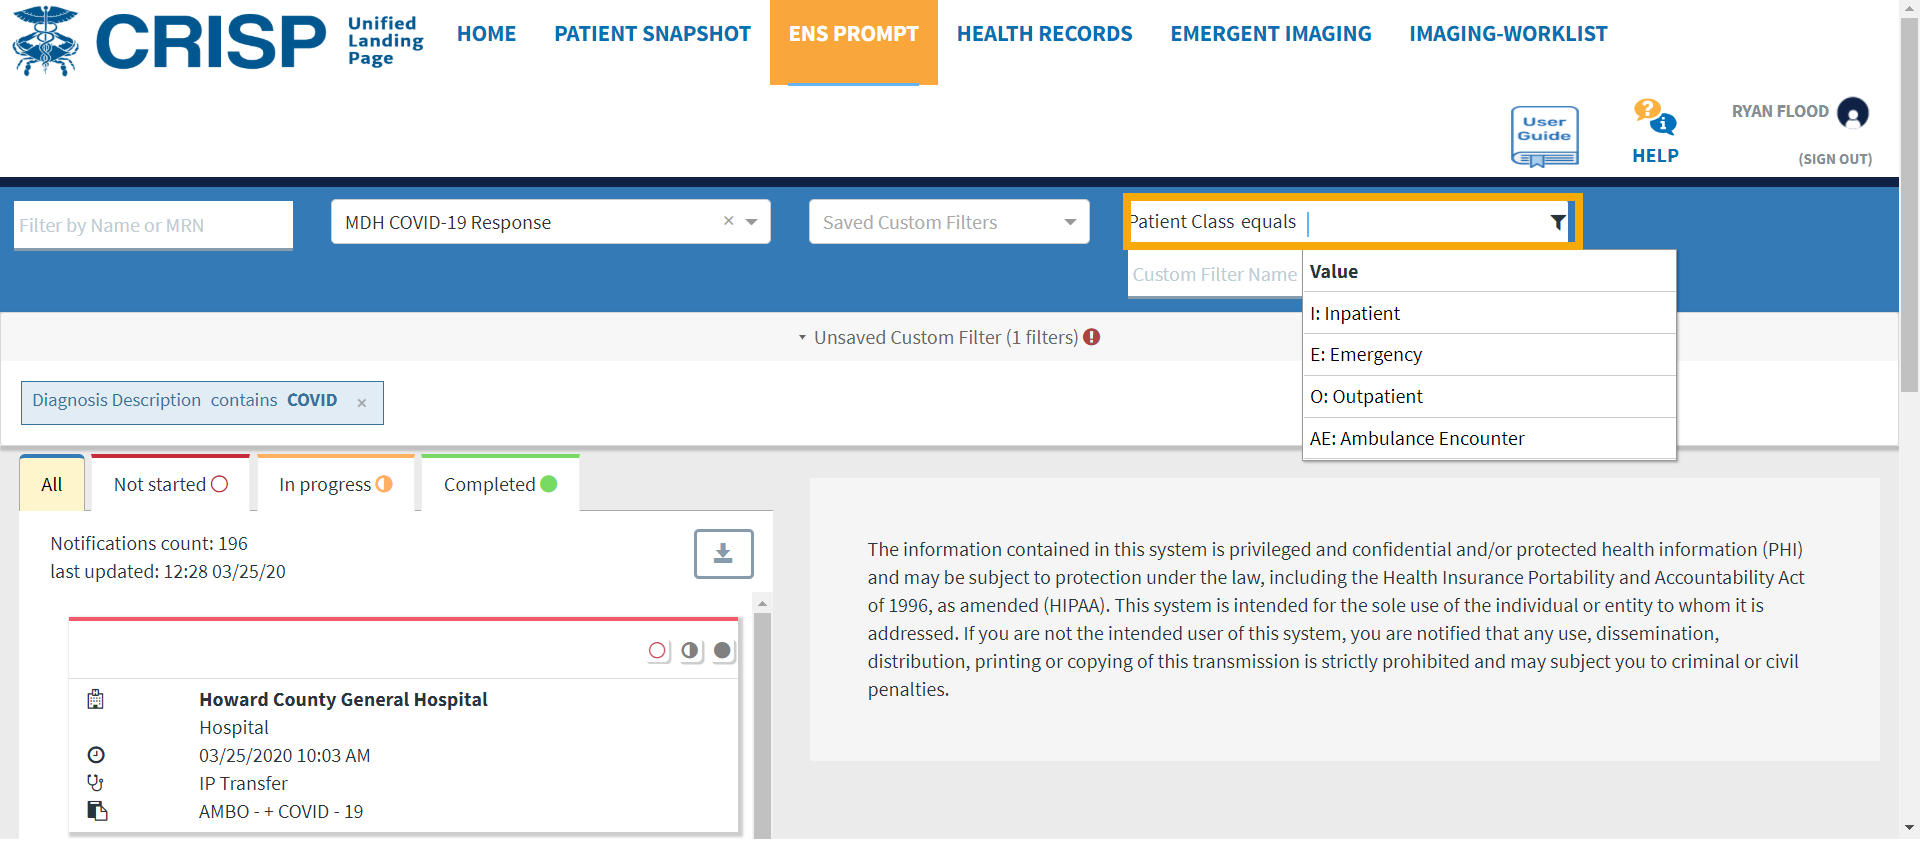
Task: Clear the MDH COVID-19 Response selection
Action: 729,221
